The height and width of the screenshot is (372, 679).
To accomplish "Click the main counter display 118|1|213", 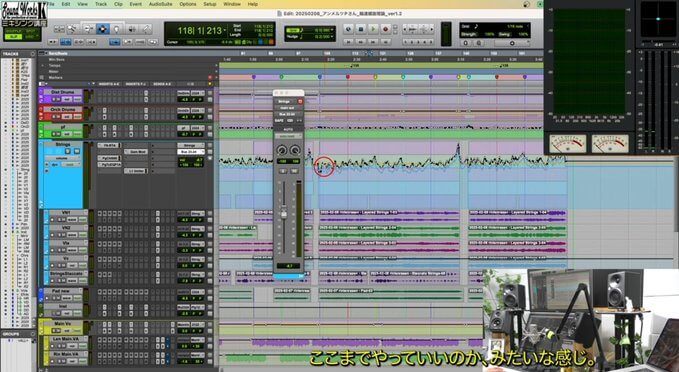I will point(199,31).
